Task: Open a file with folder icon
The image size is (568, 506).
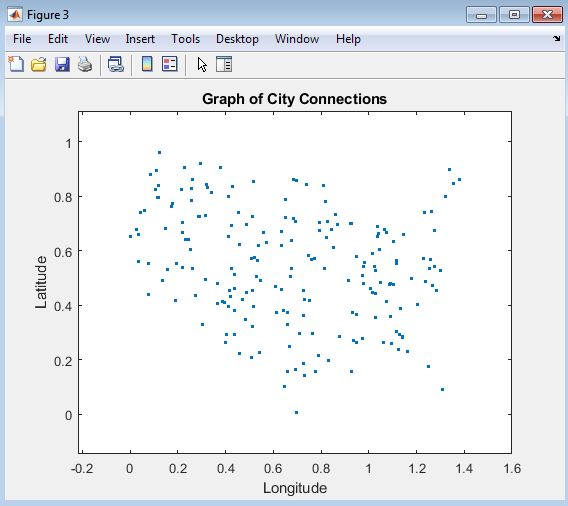Action: (x=39, y=64)
